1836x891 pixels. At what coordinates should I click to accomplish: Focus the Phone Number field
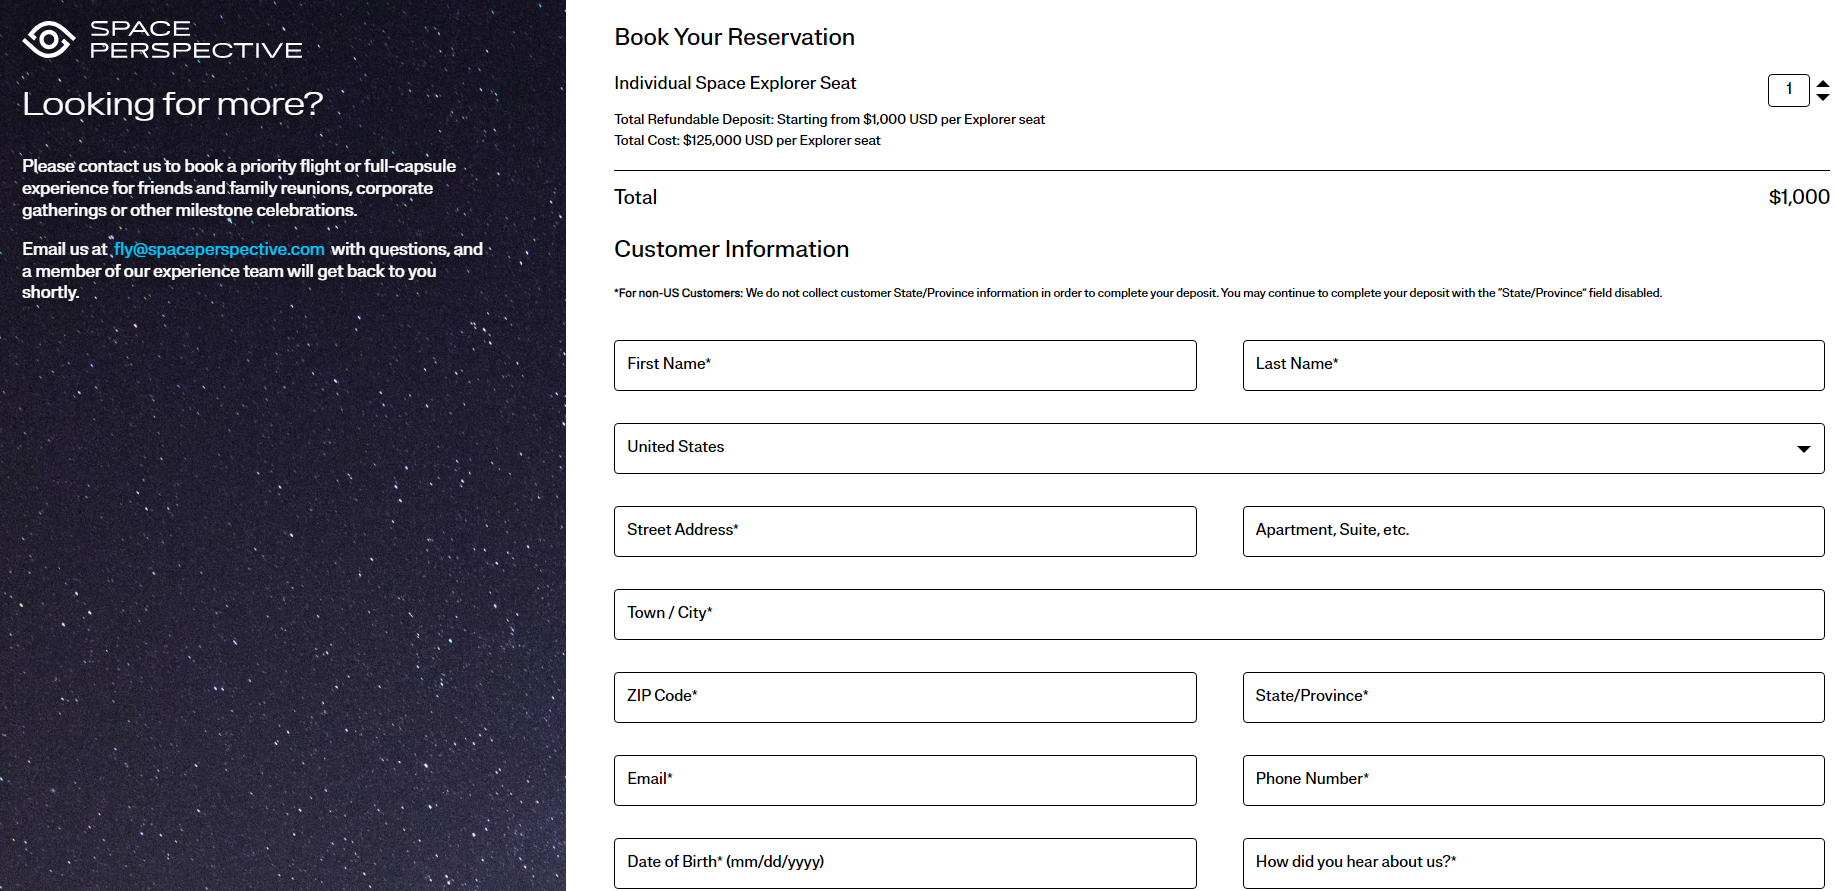[1532, 780]
